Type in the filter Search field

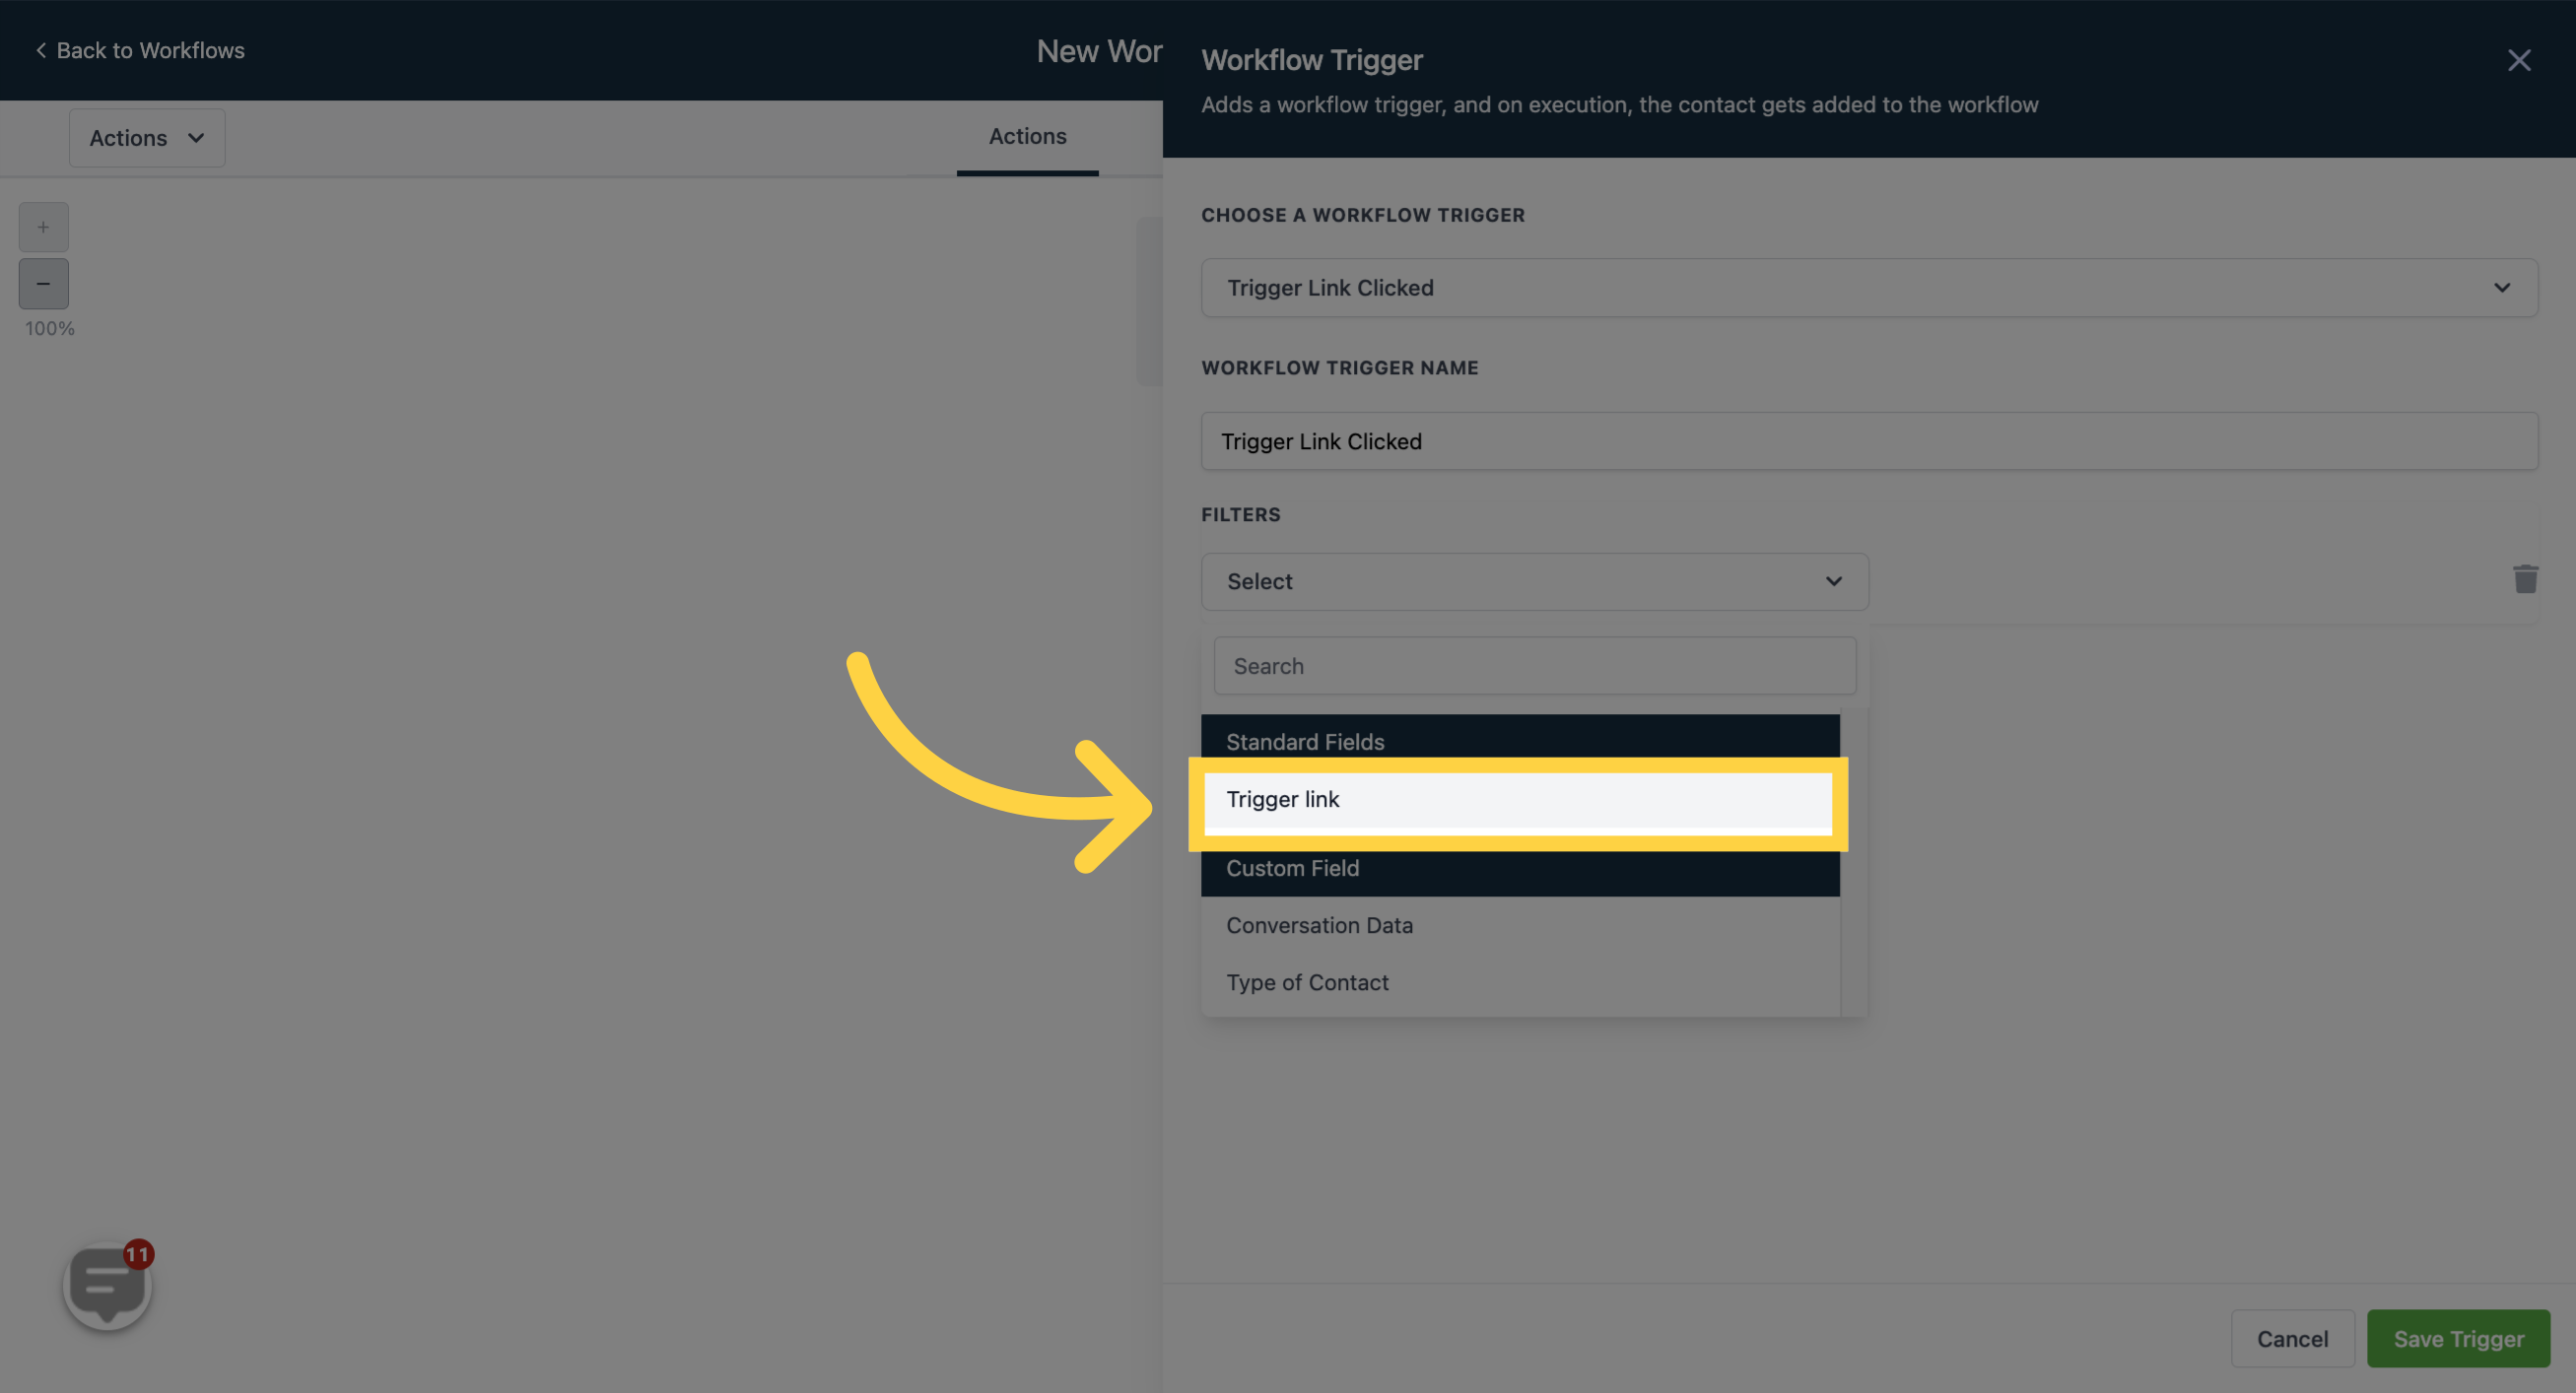1533,666
